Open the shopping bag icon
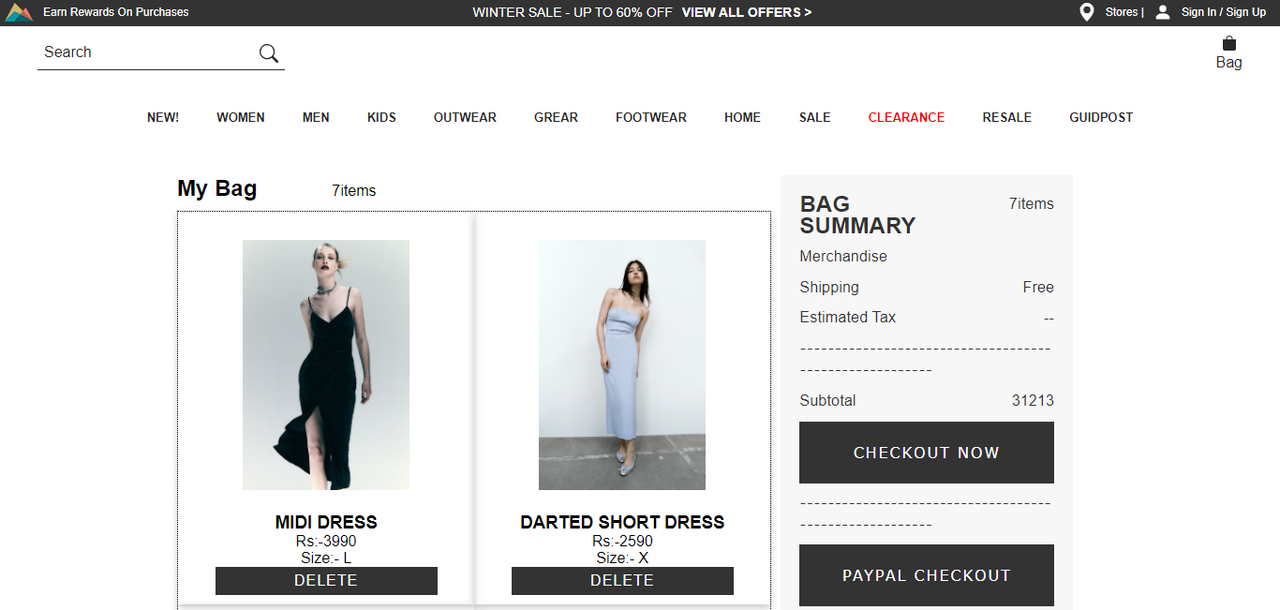The image size is (1280, 610). 1229,43
